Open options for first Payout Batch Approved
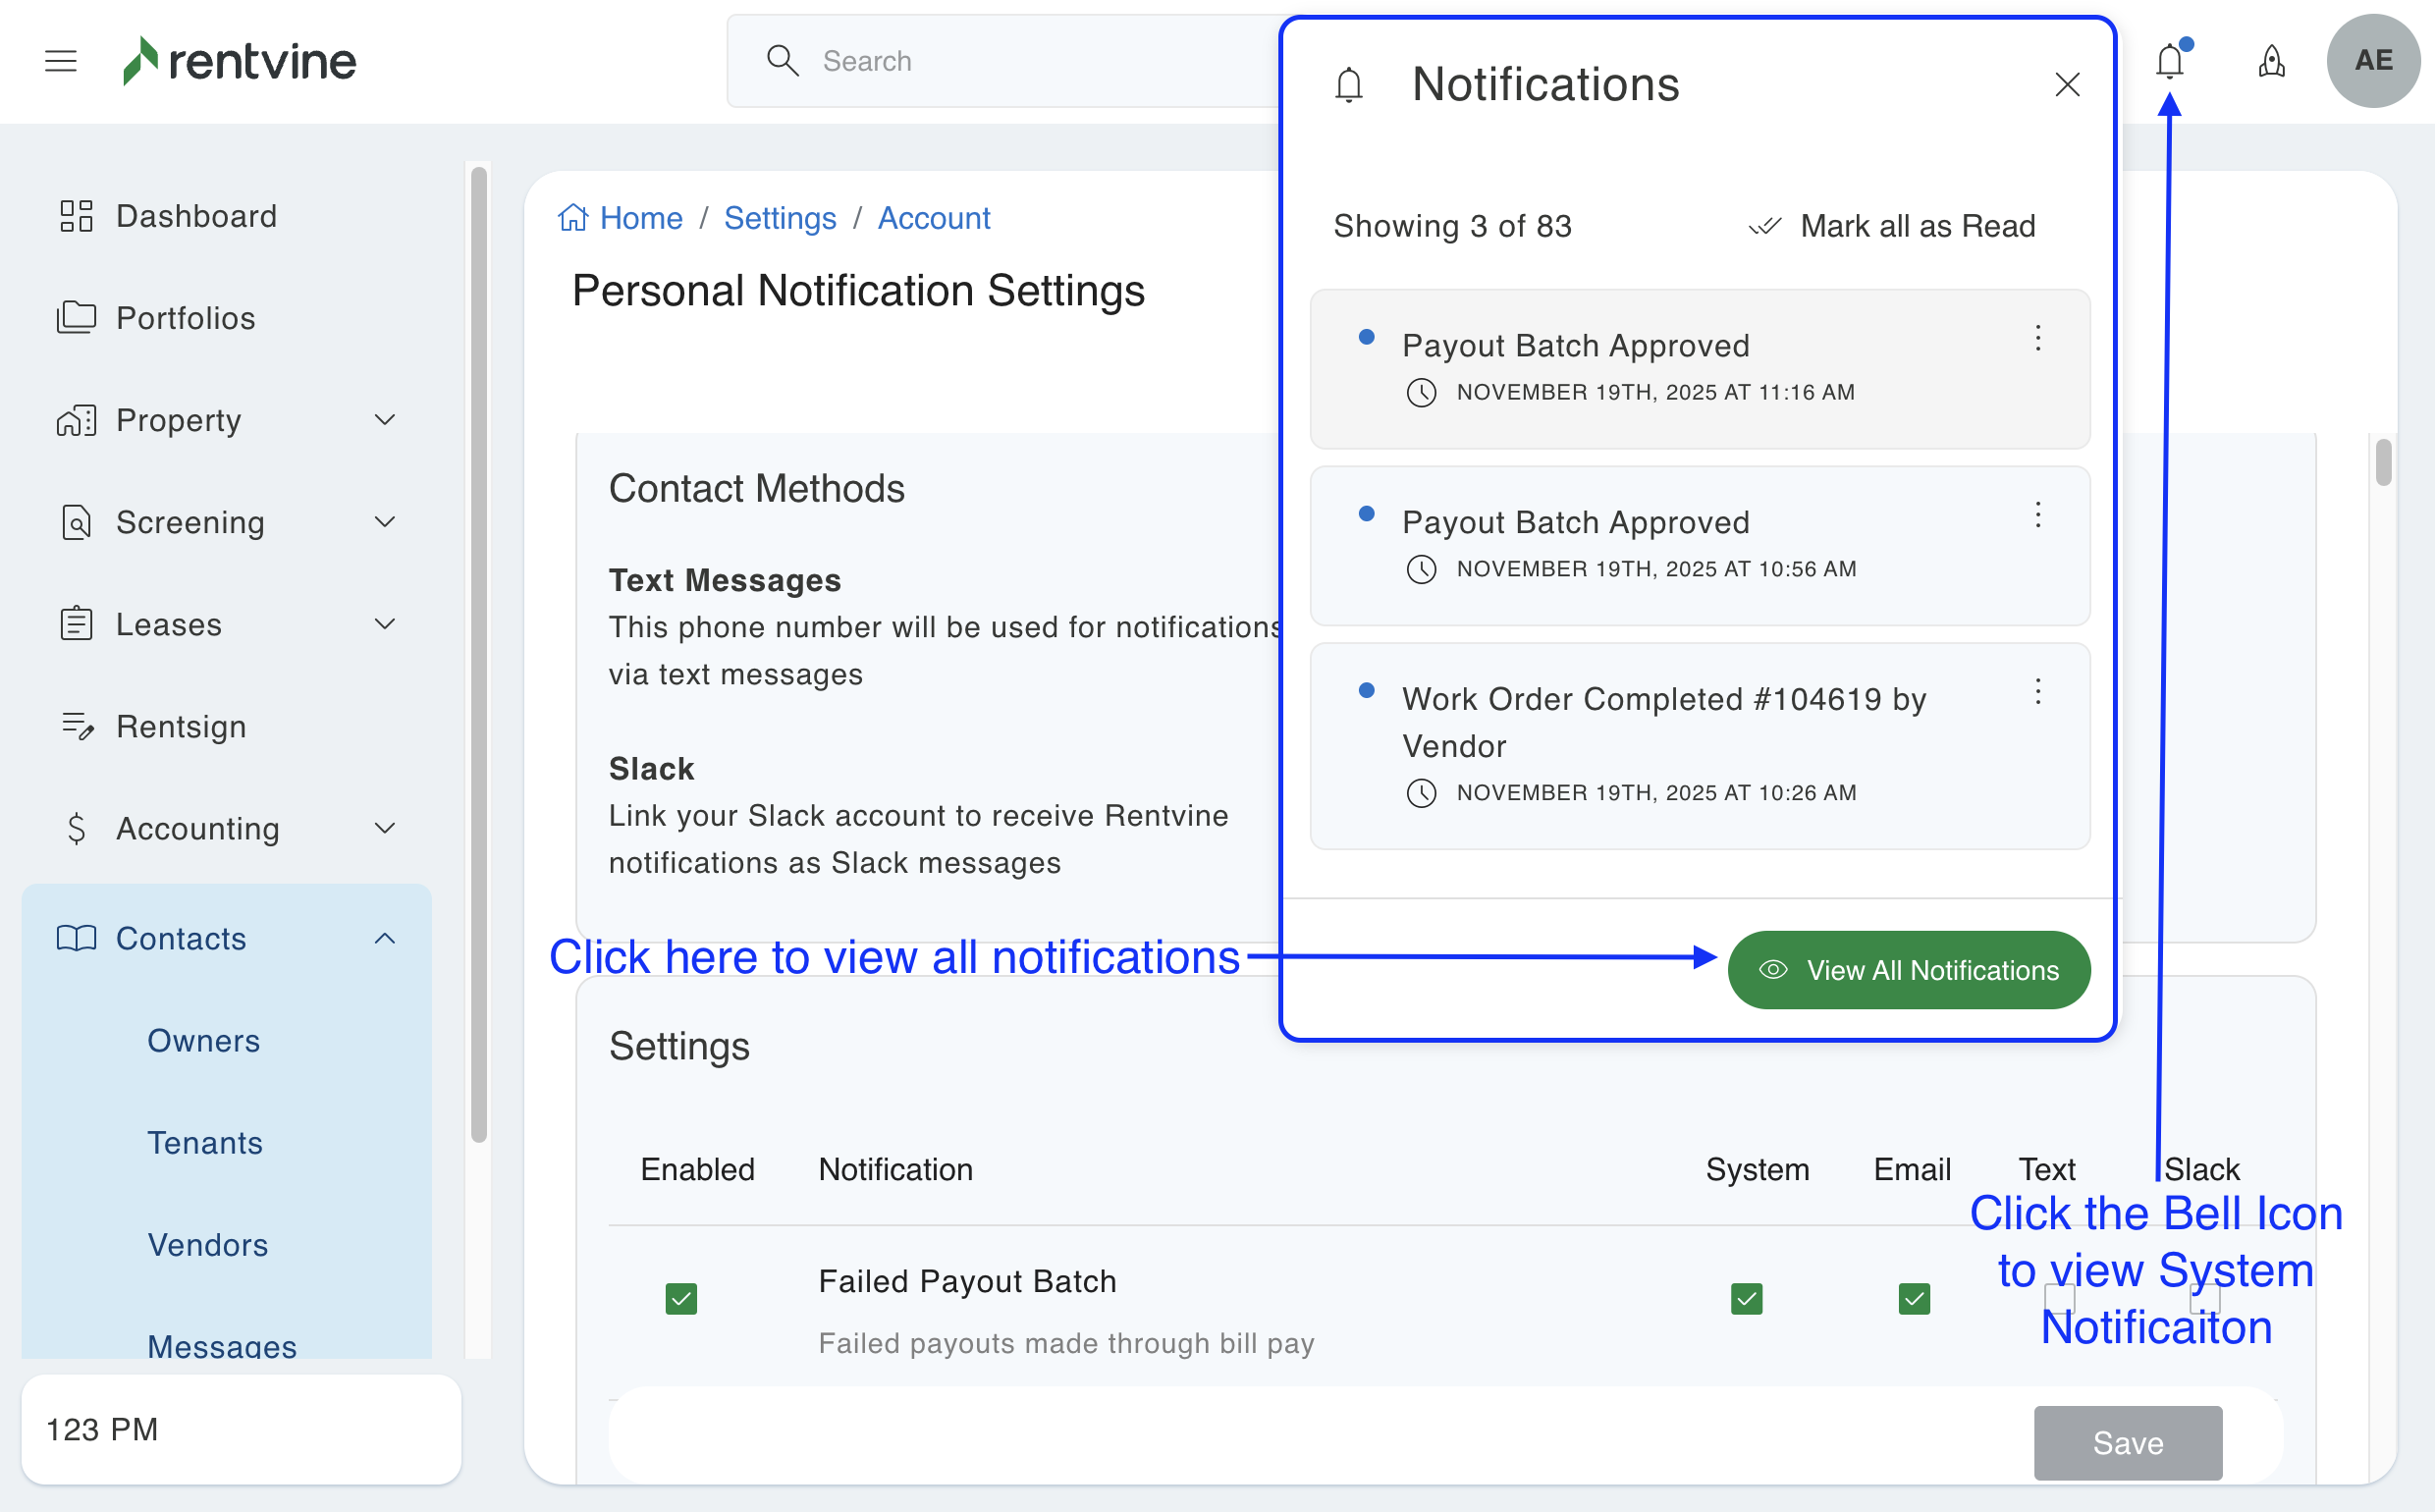 click(x=2037, y=338)
